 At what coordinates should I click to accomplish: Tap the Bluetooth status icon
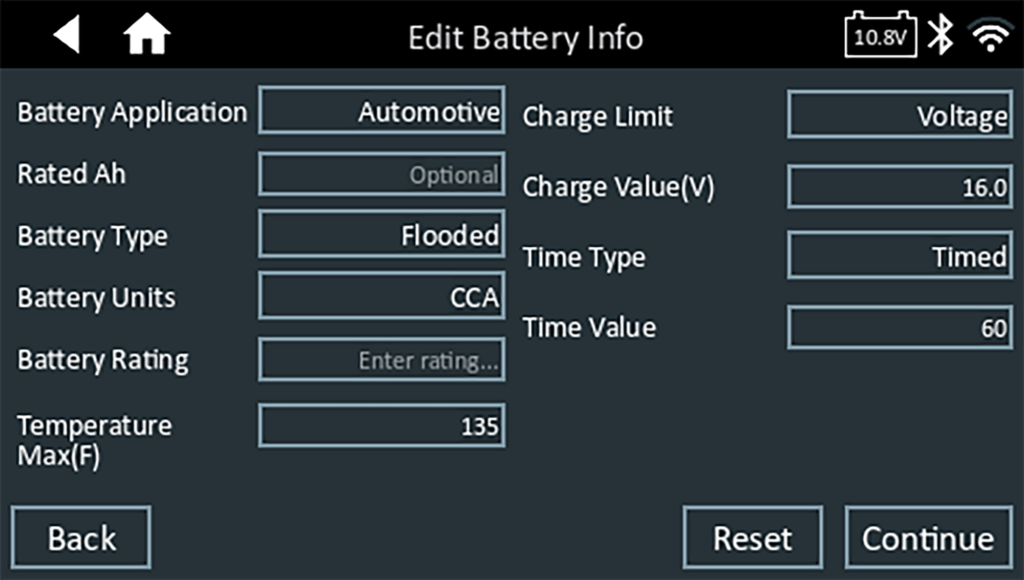(x=939, y=37)
